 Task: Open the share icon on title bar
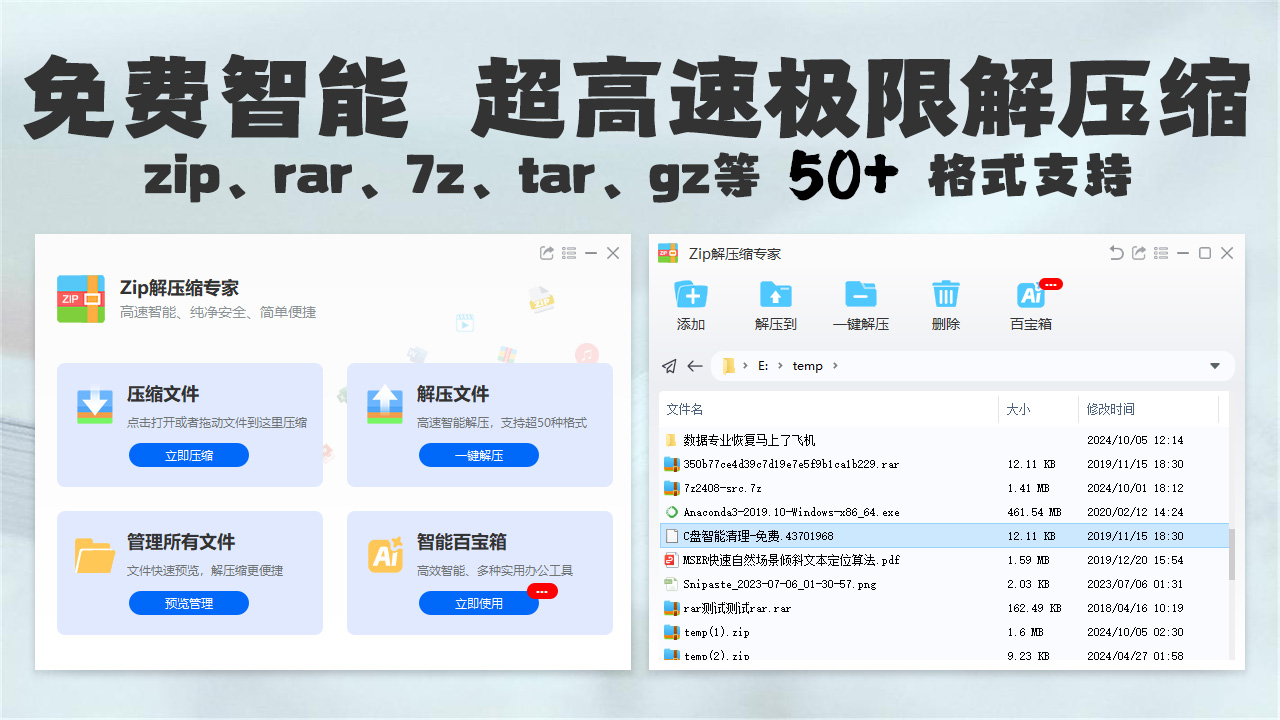(1138, 253)
